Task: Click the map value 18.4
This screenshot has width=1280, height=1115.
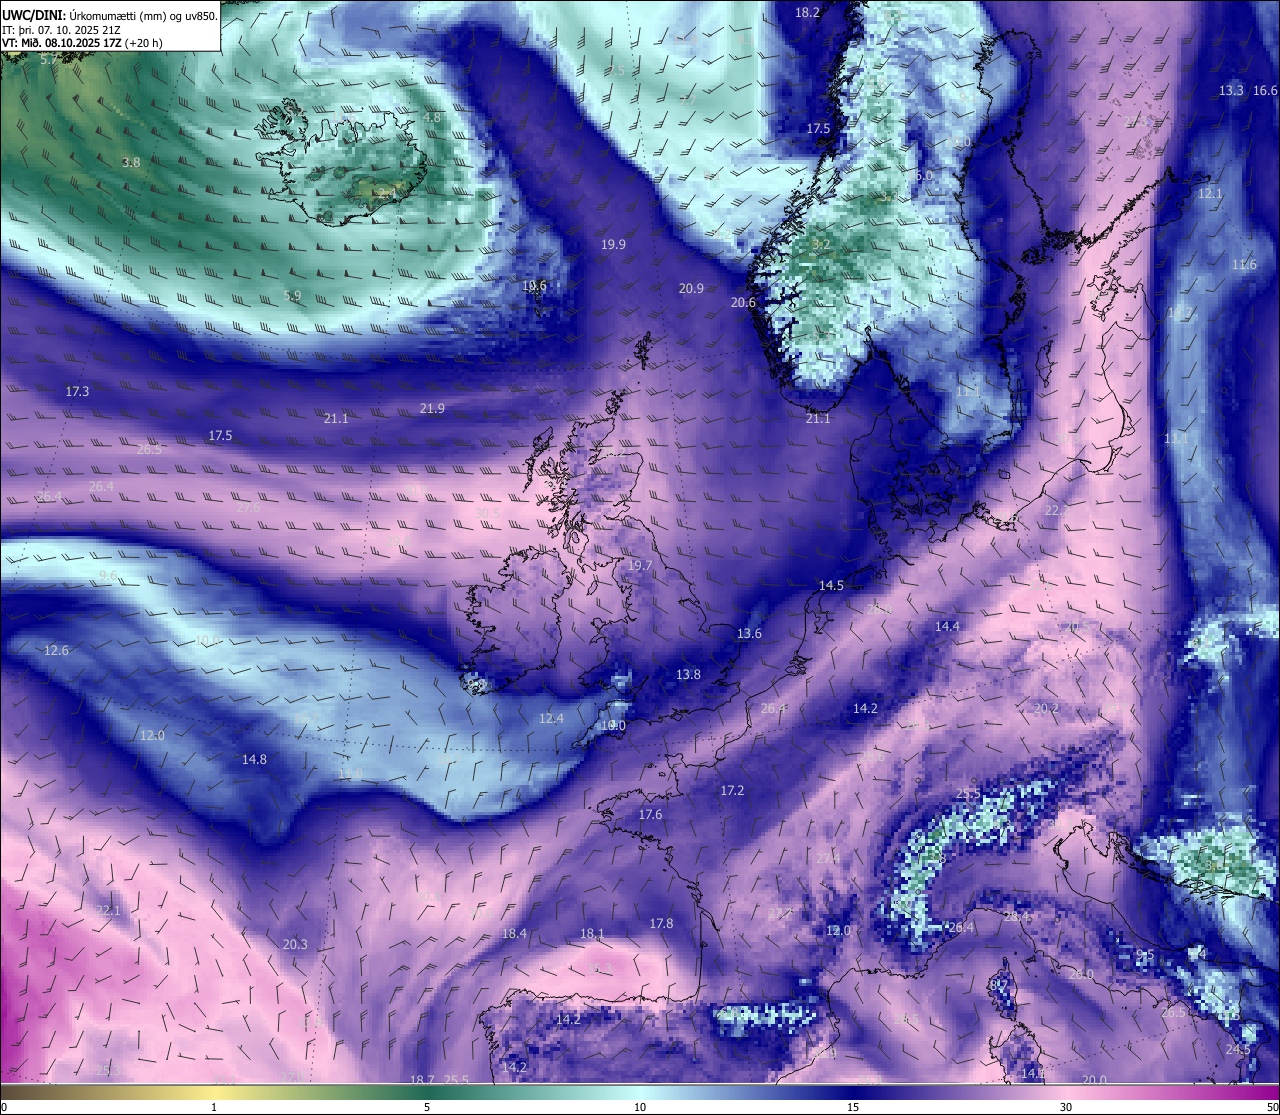Action: (514, 934)
